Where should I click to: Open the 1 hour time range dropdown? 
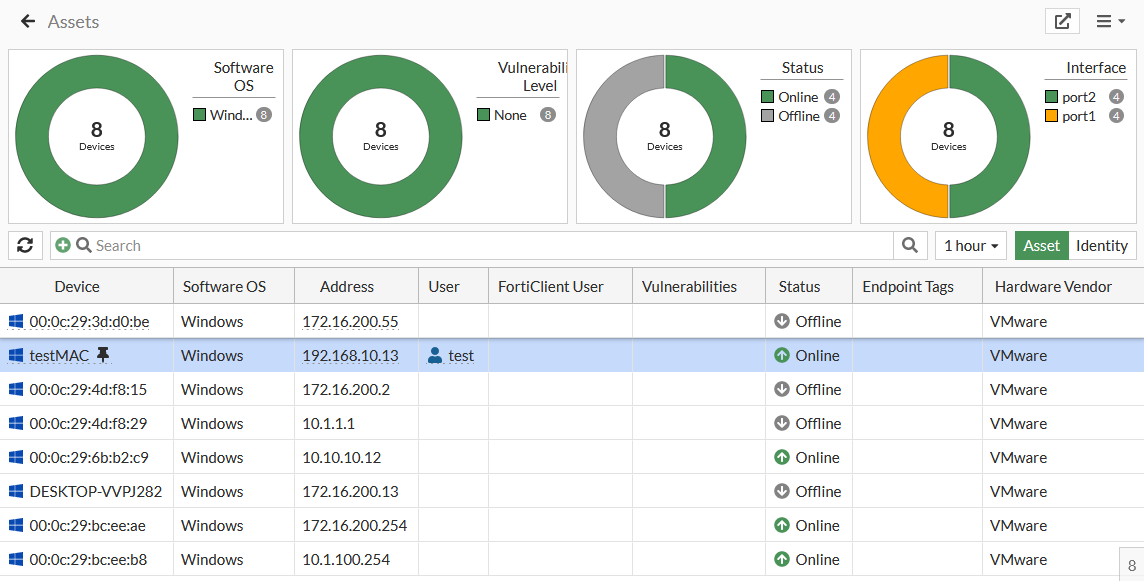click(969, 245)
